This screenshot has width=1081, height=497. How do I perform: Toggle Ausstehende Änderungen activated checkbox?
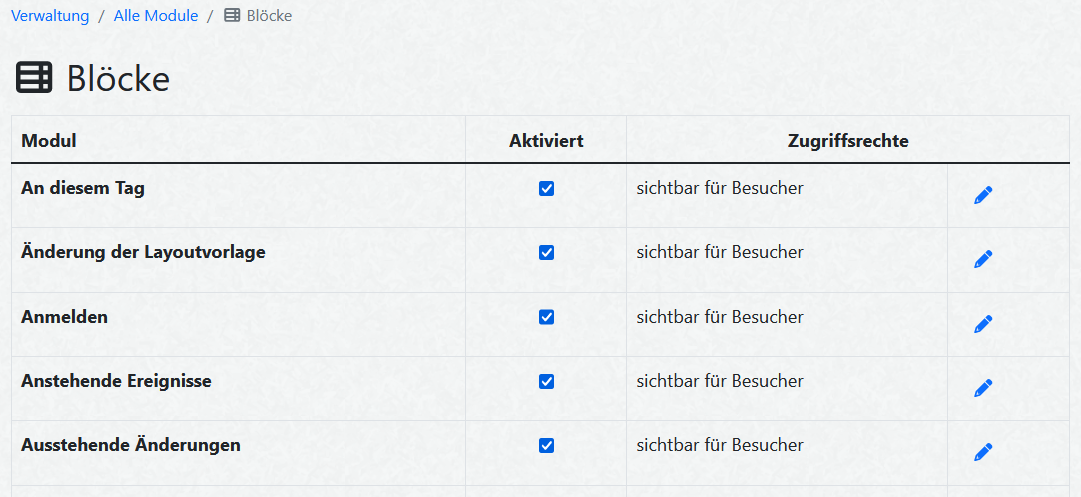pos(546,445)
